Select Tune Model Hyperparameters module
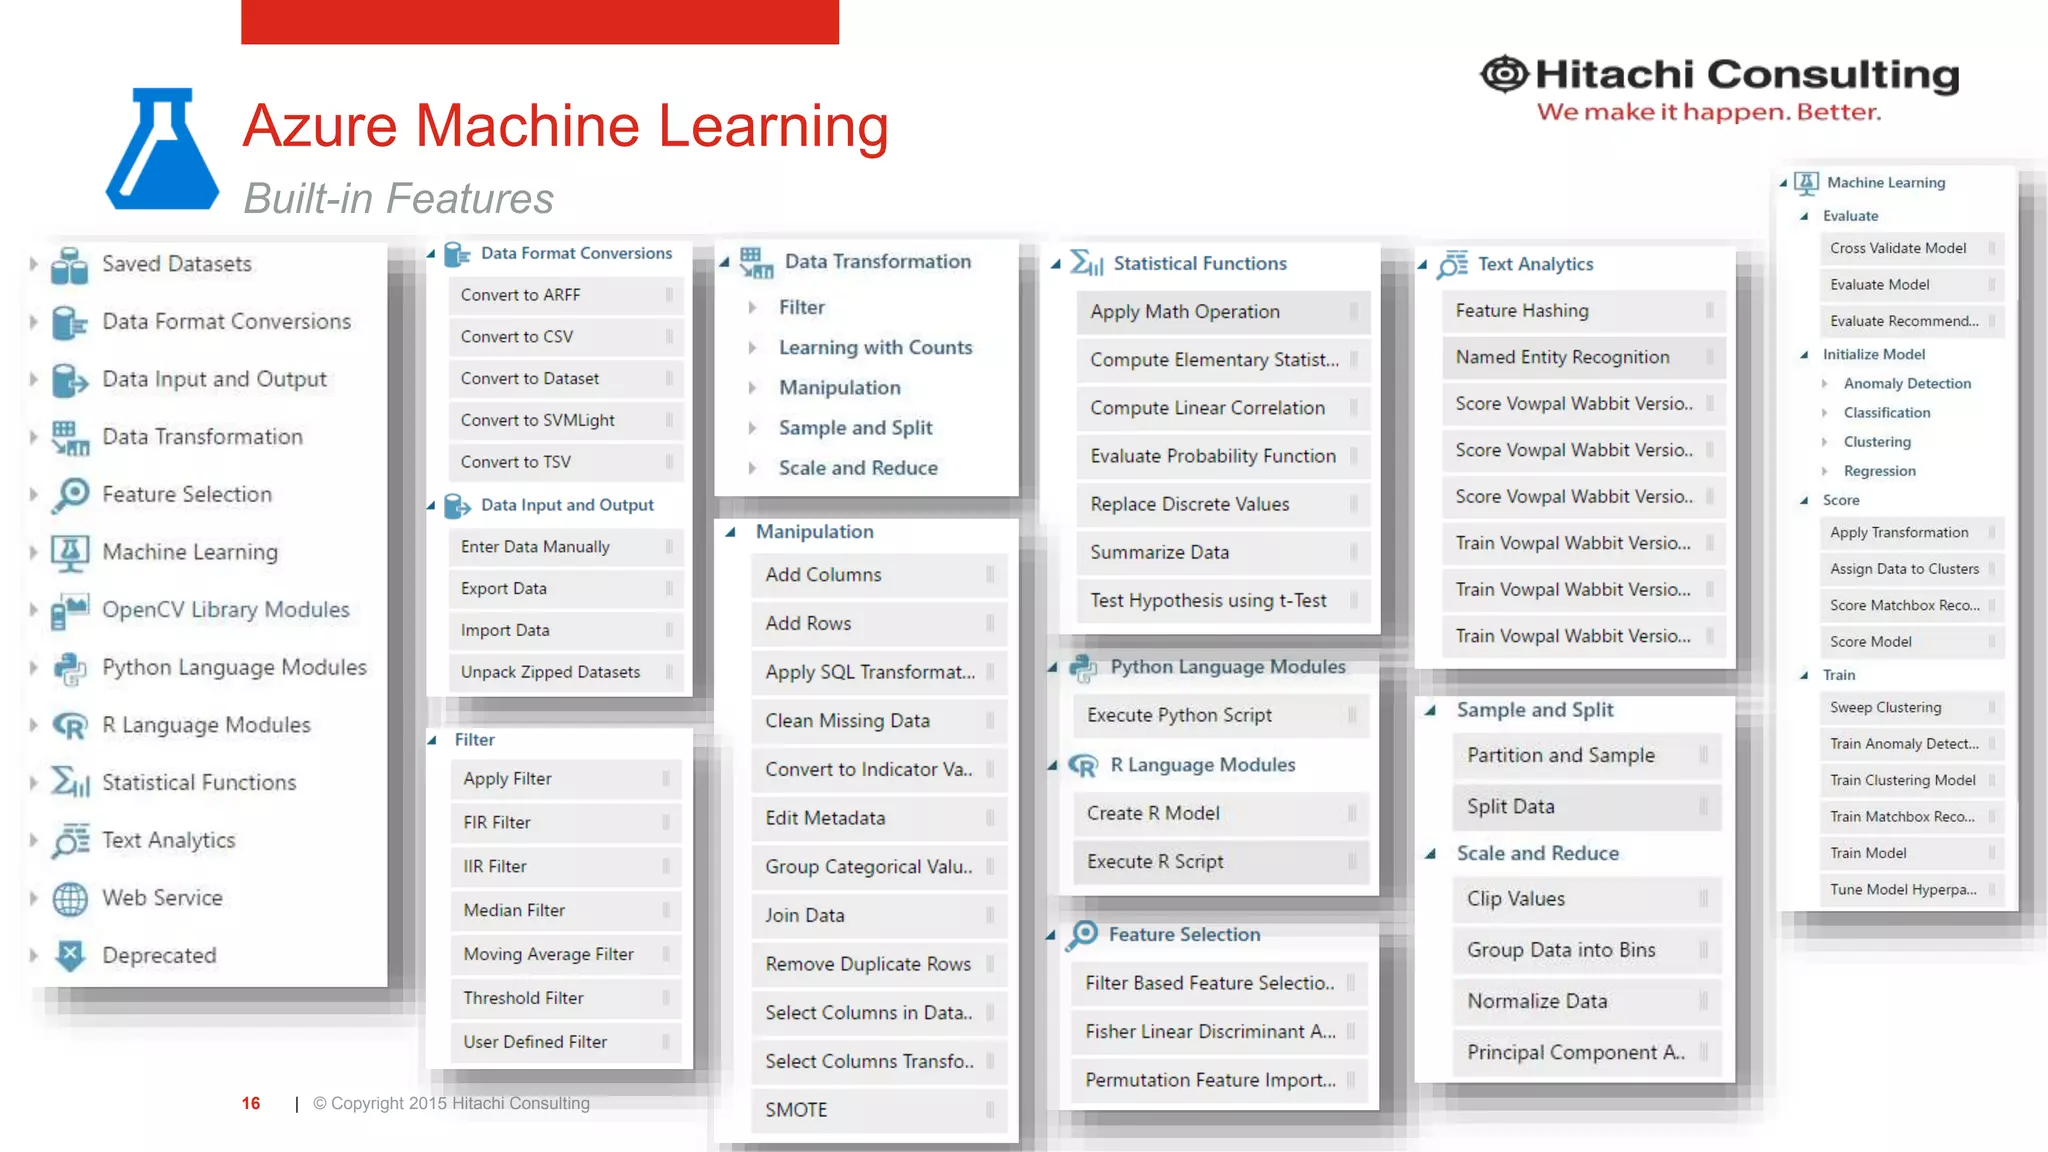Viewport: 2048px width, 1152px height. tap(1912, 890)
